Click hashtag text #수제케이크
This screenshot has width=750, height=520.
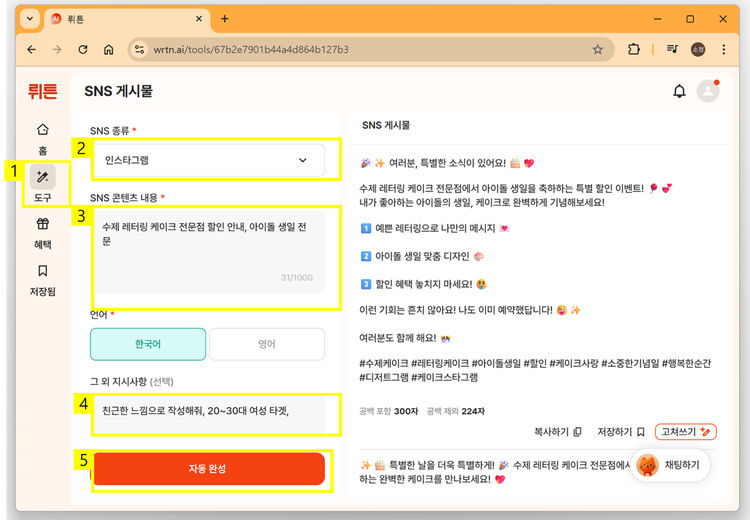pos(384,364)
